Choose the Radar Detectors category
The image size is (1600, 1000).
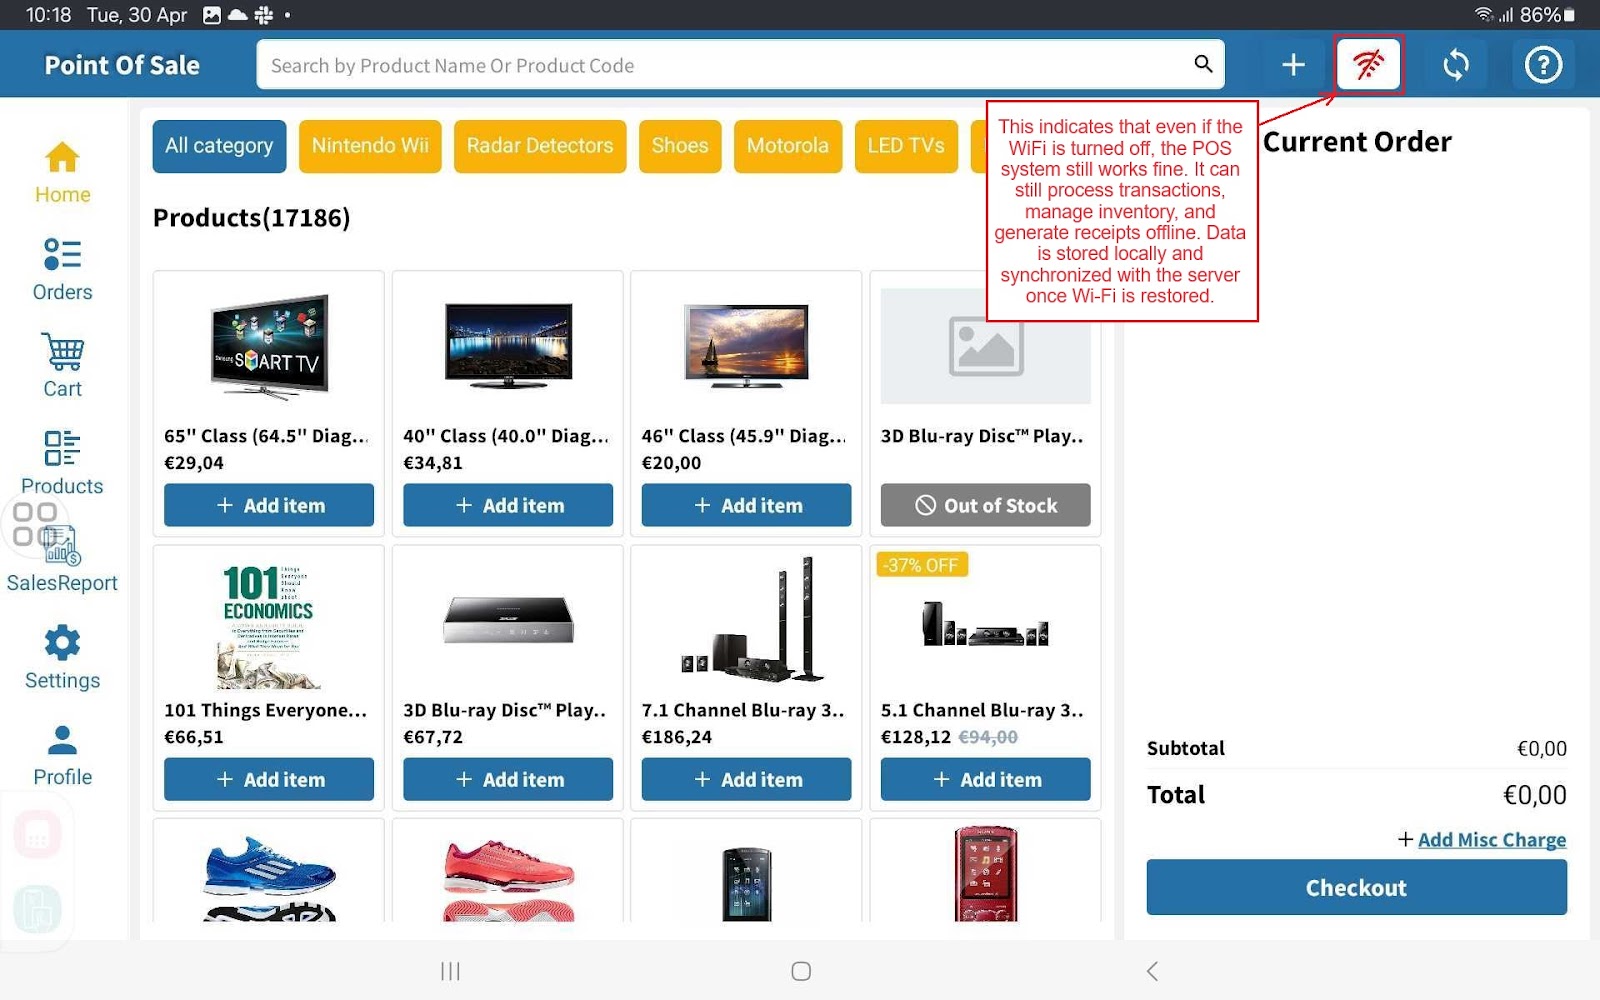[x=540, y=146]
